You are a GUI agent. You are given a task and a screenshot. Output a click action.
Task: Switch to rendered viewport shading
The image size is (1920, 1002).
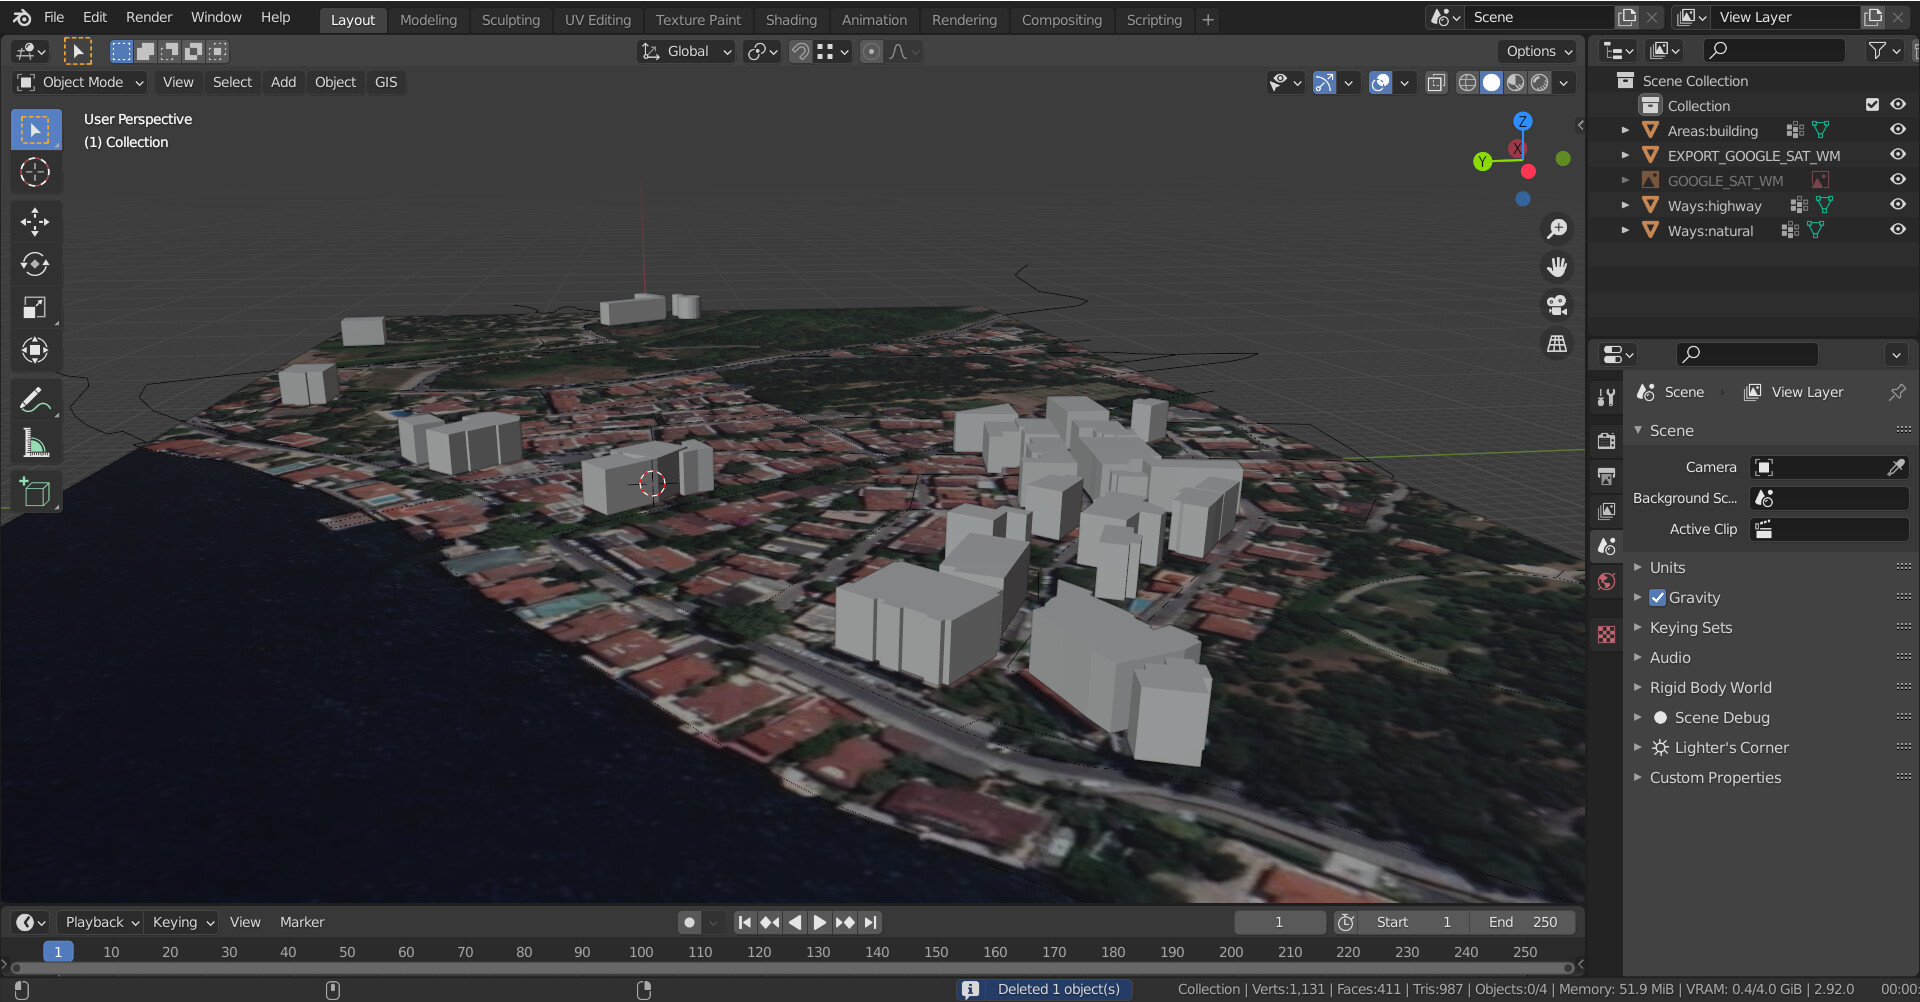click(x=1540, y=82)
